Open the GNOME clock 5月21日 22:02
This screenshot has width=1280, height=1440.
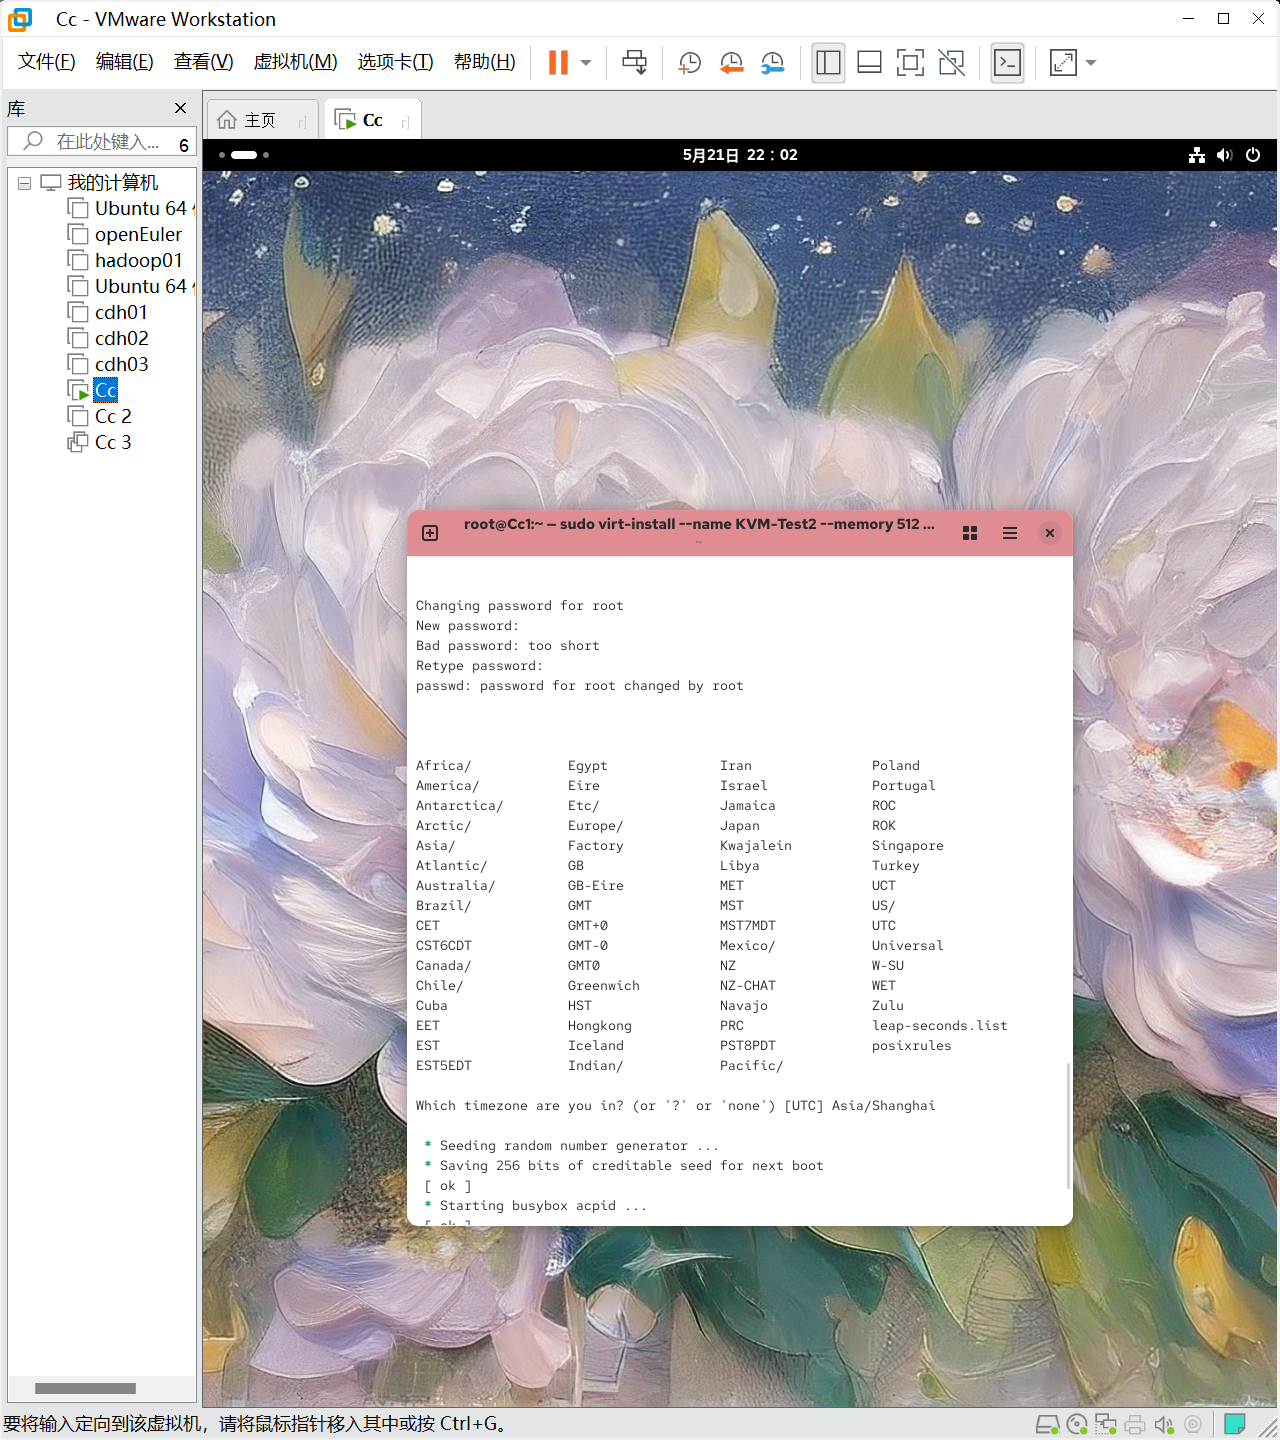[x=740, y=155]
